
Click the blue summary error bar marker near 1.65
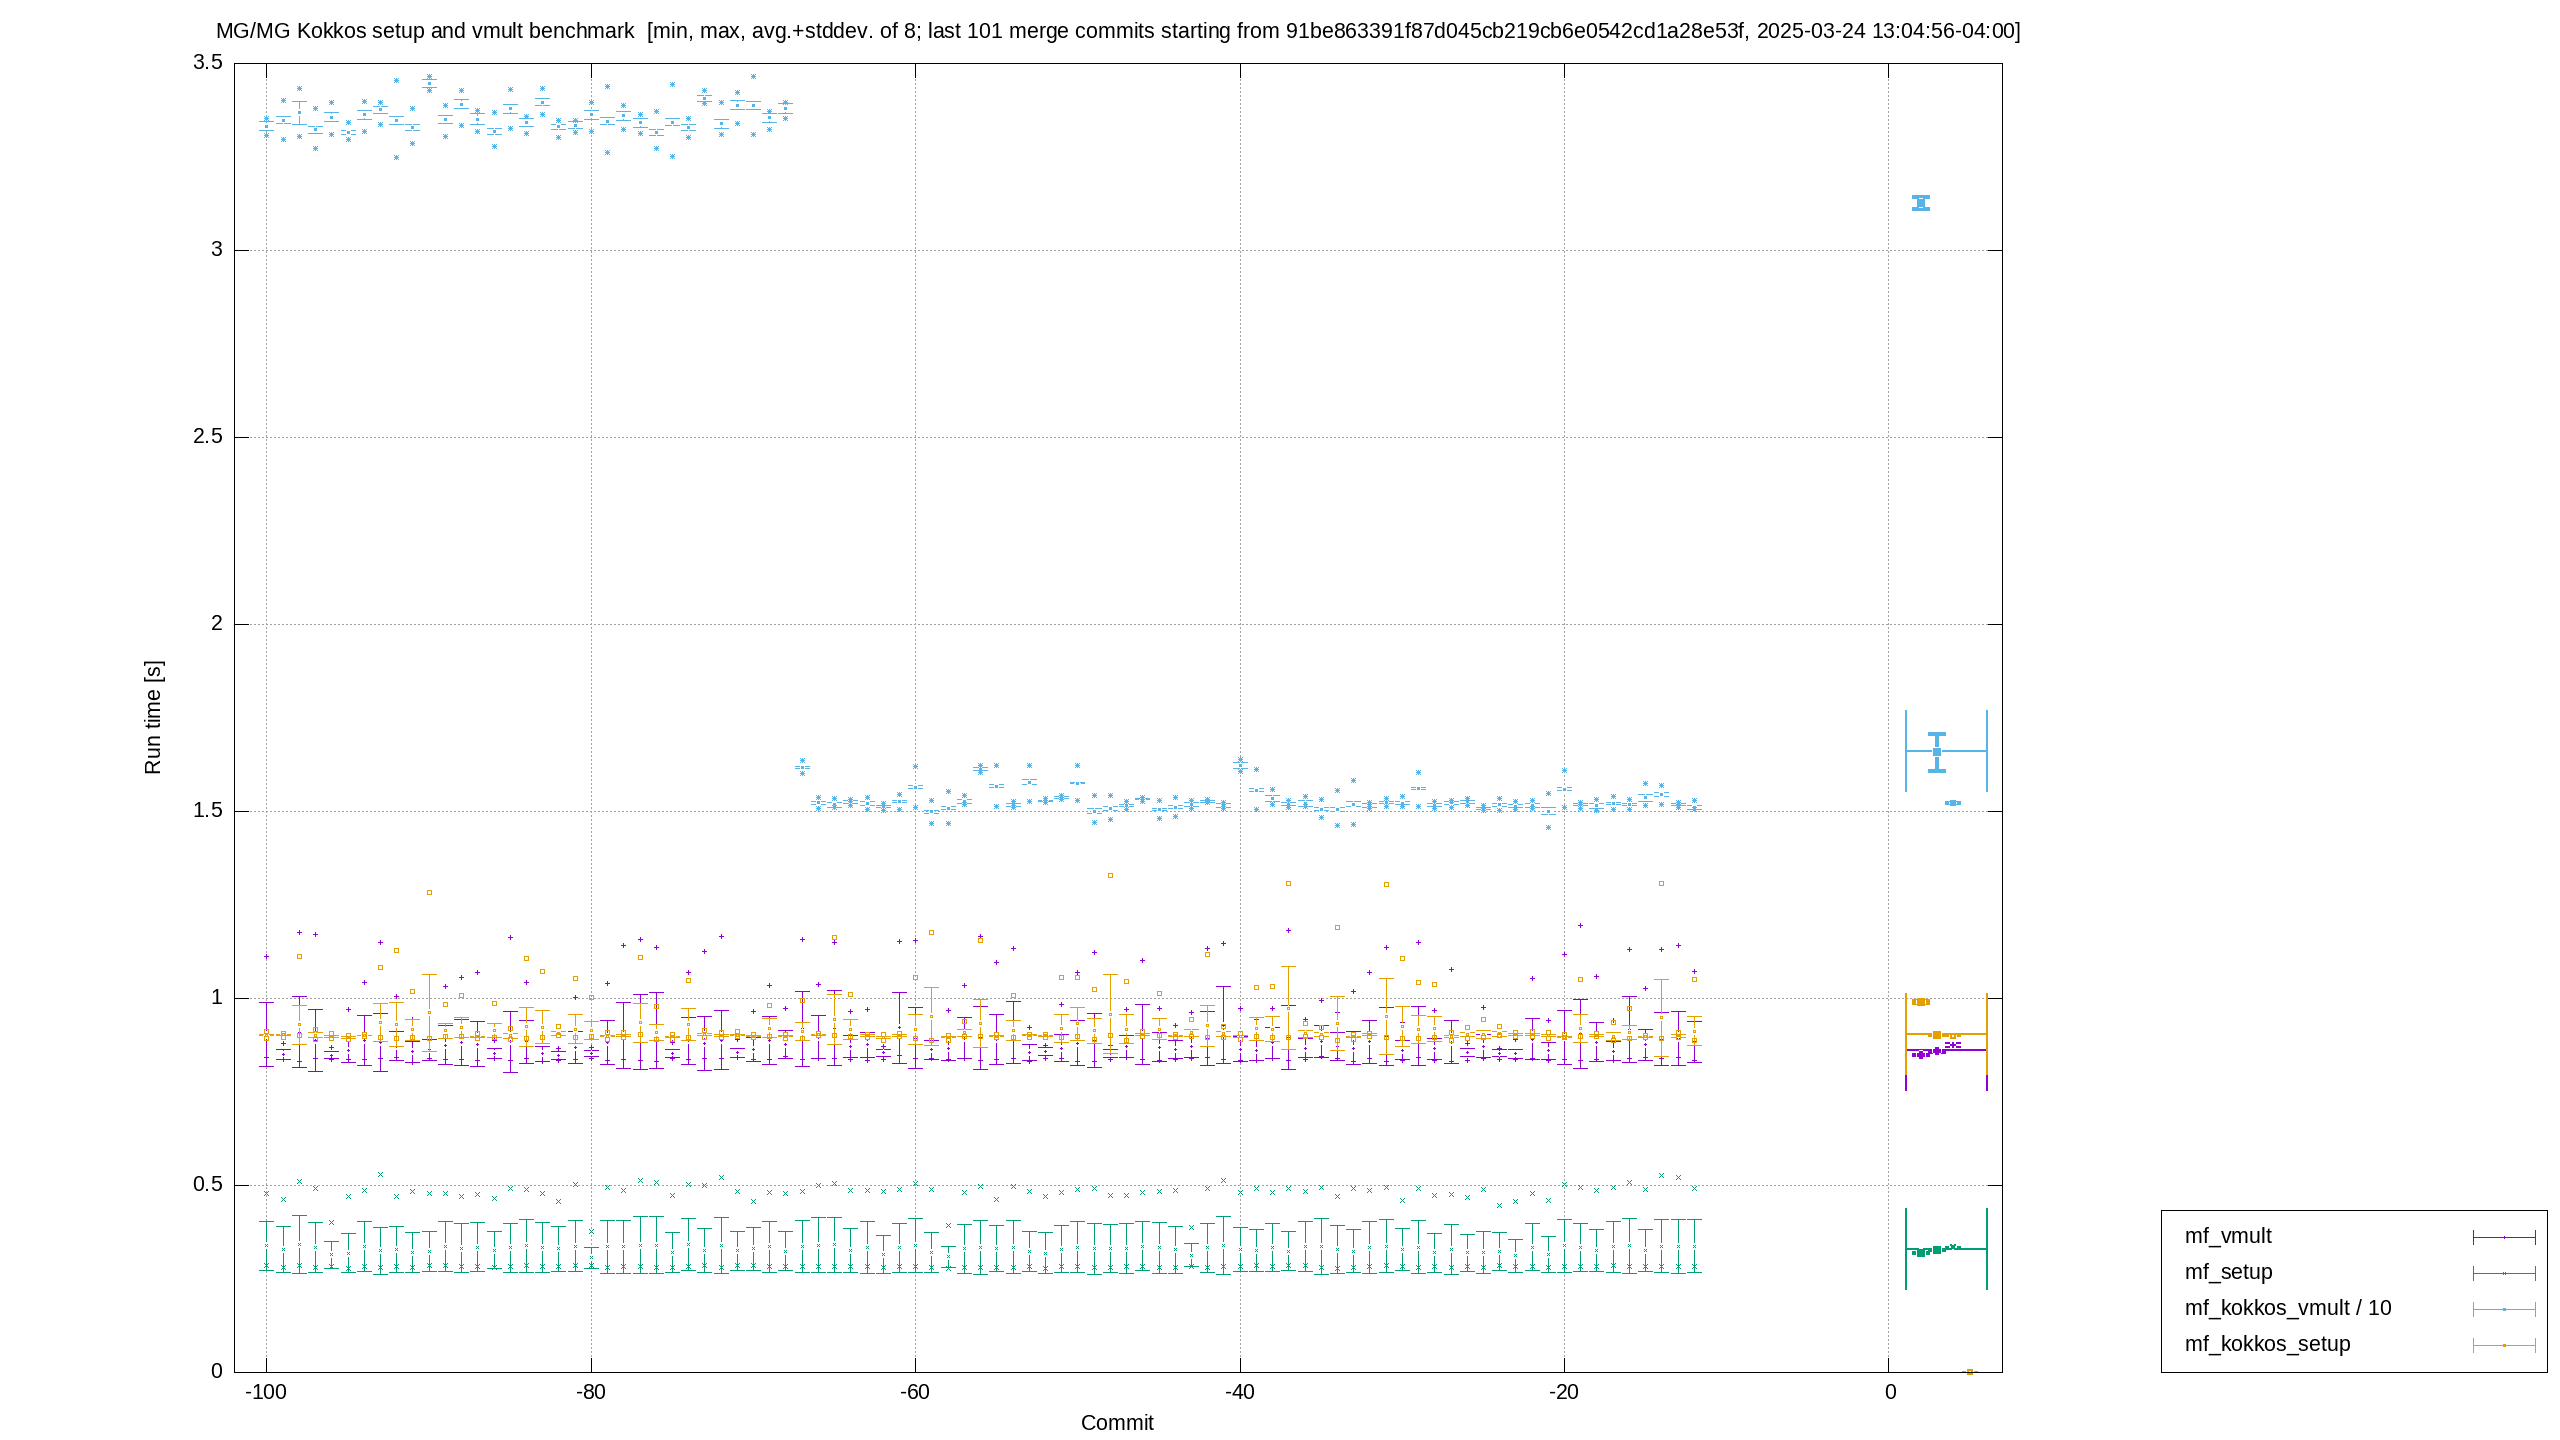(x=1937, y=752)
